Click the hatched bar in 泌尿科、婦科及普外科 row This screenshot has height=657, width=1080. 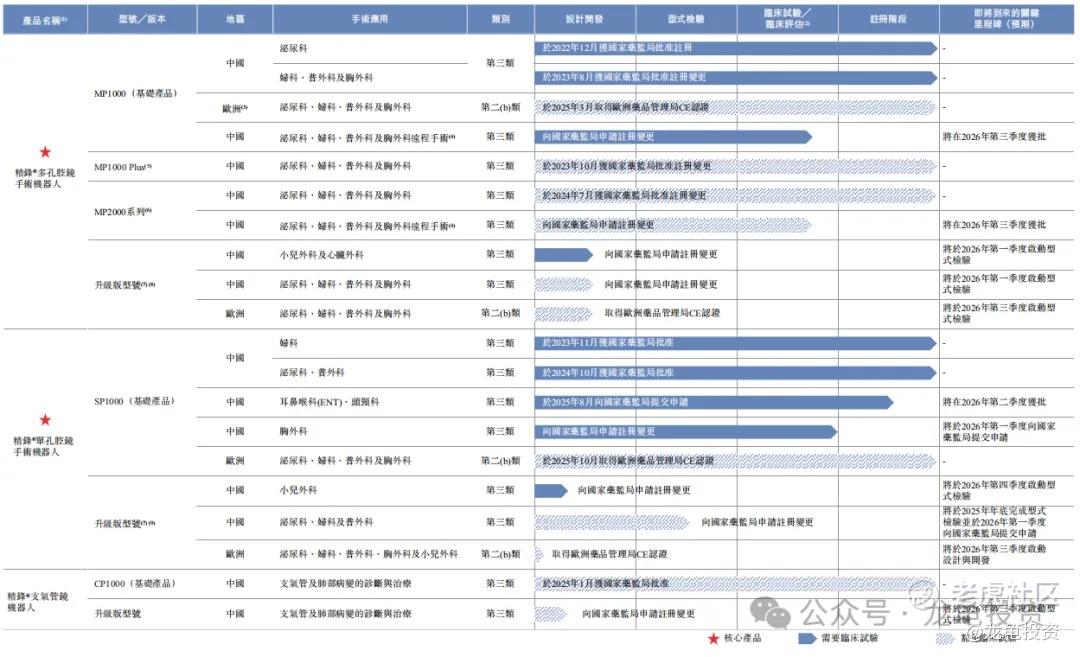tap(612, 522)
